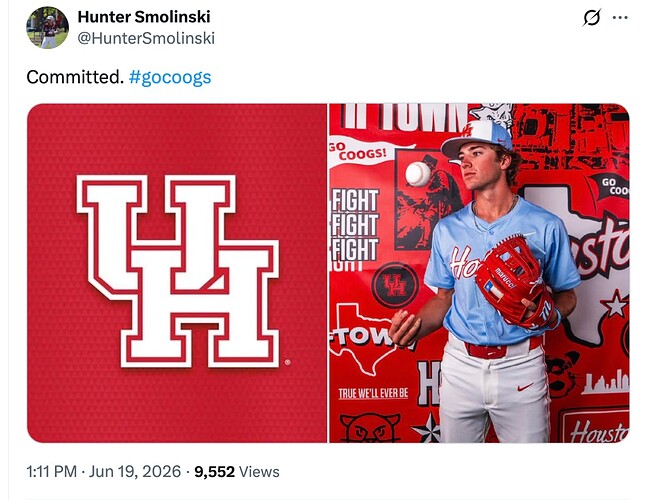The width and height of the screenshot is (647, 500).
Task: Open the Jun 19, 2026 date
Action: pos(135,472)
